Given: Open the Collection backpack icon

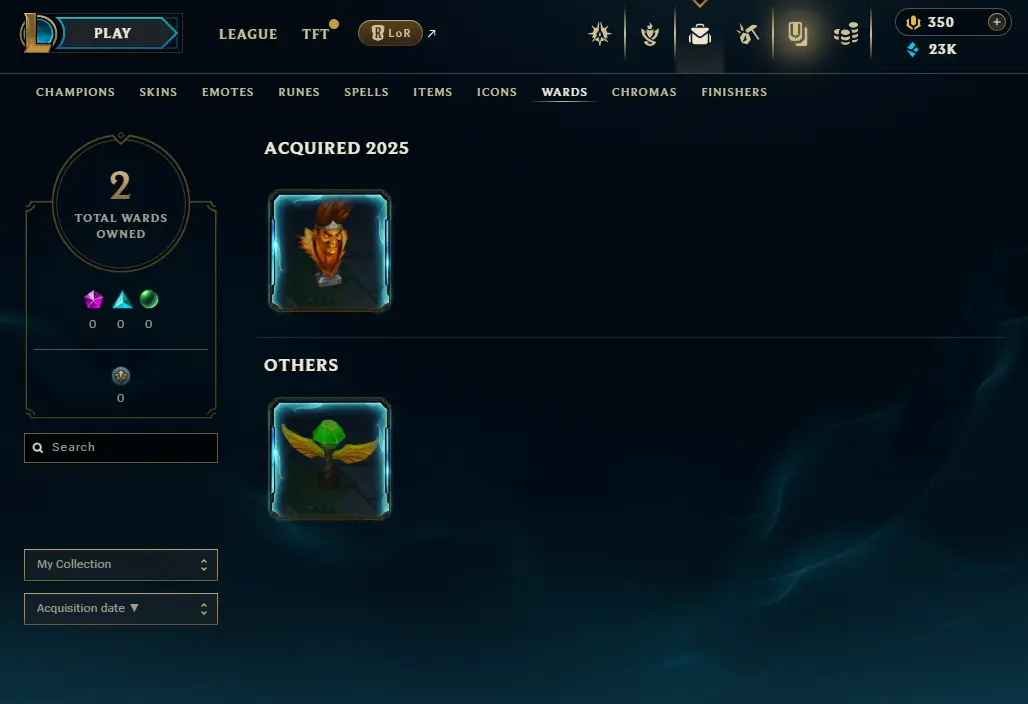Looking at the screenshot, I should 700,34.
